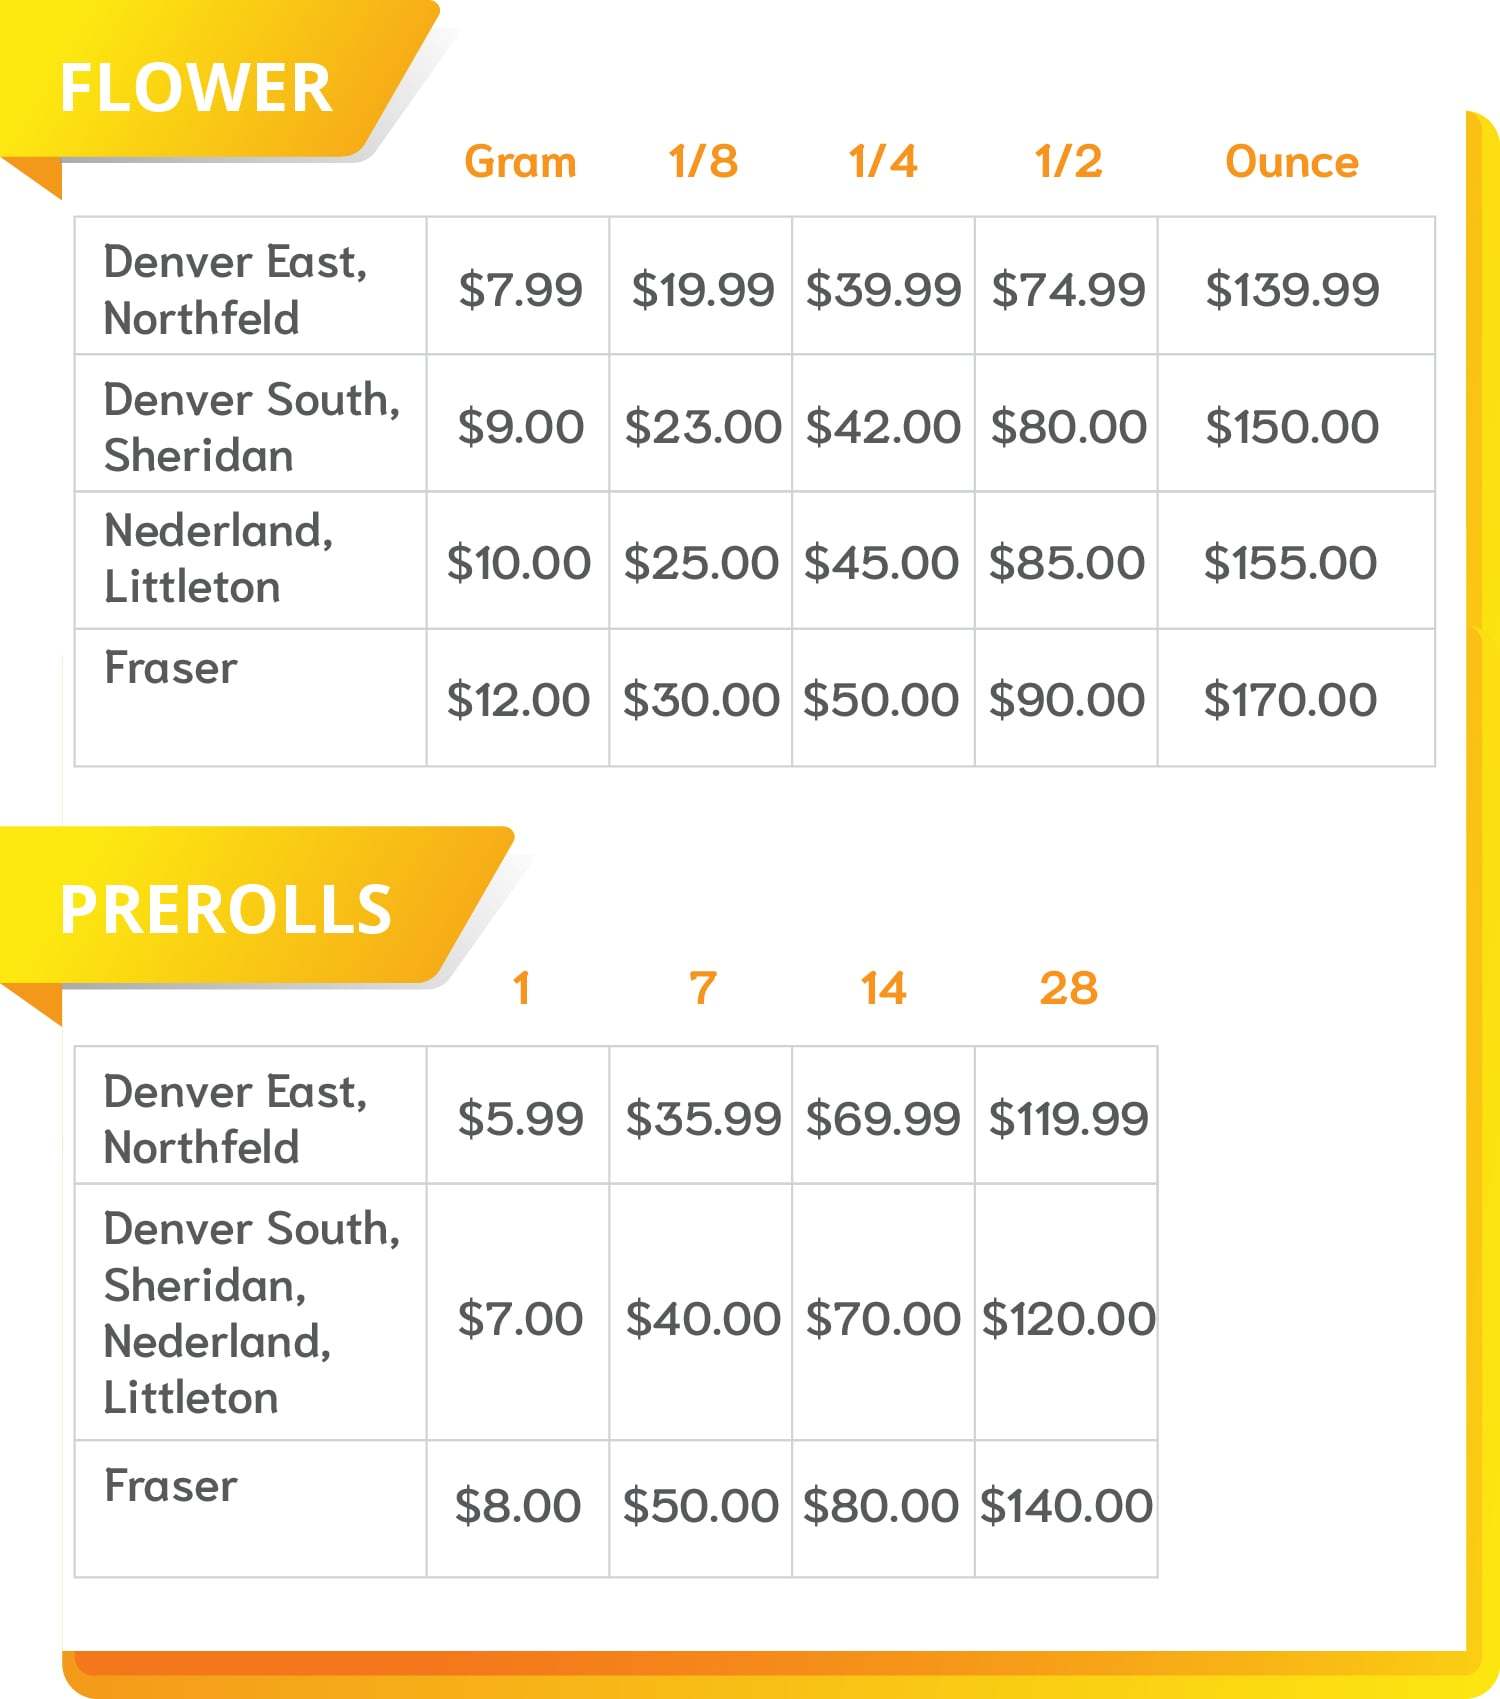This screenshot has height=1699, width=1500.
Task: Click Nederland, Littleton flower row label
Action: [218, 558]
